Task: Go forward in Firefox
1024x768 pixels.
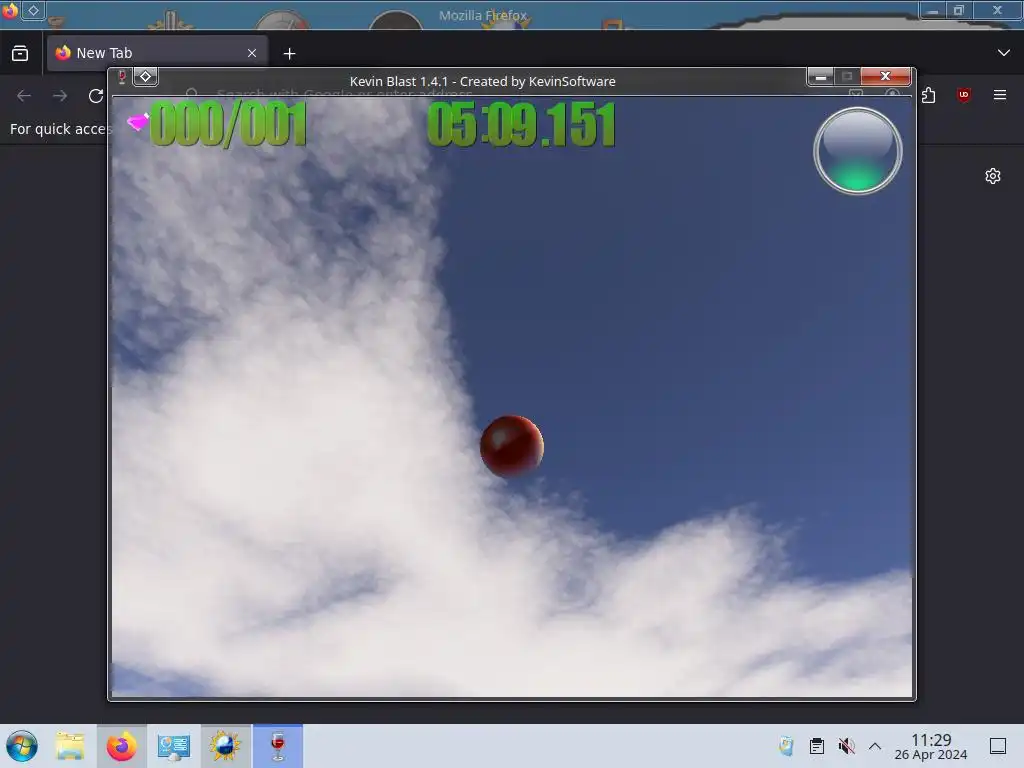Action: (60, 96)
